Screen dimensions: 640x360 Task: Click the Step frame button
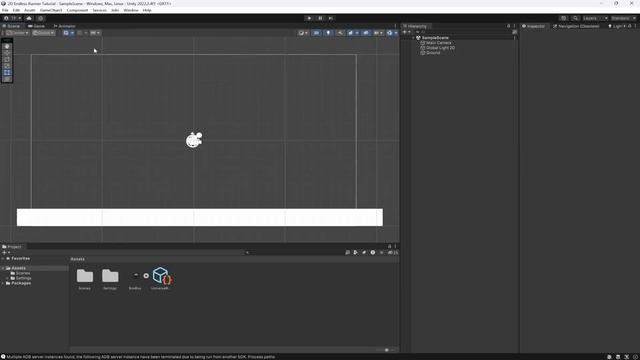click(x=331, y=18)
